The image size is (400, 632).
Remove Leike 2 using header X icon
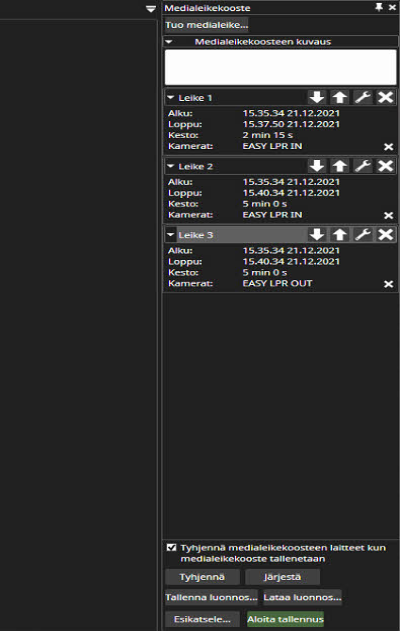385,166
